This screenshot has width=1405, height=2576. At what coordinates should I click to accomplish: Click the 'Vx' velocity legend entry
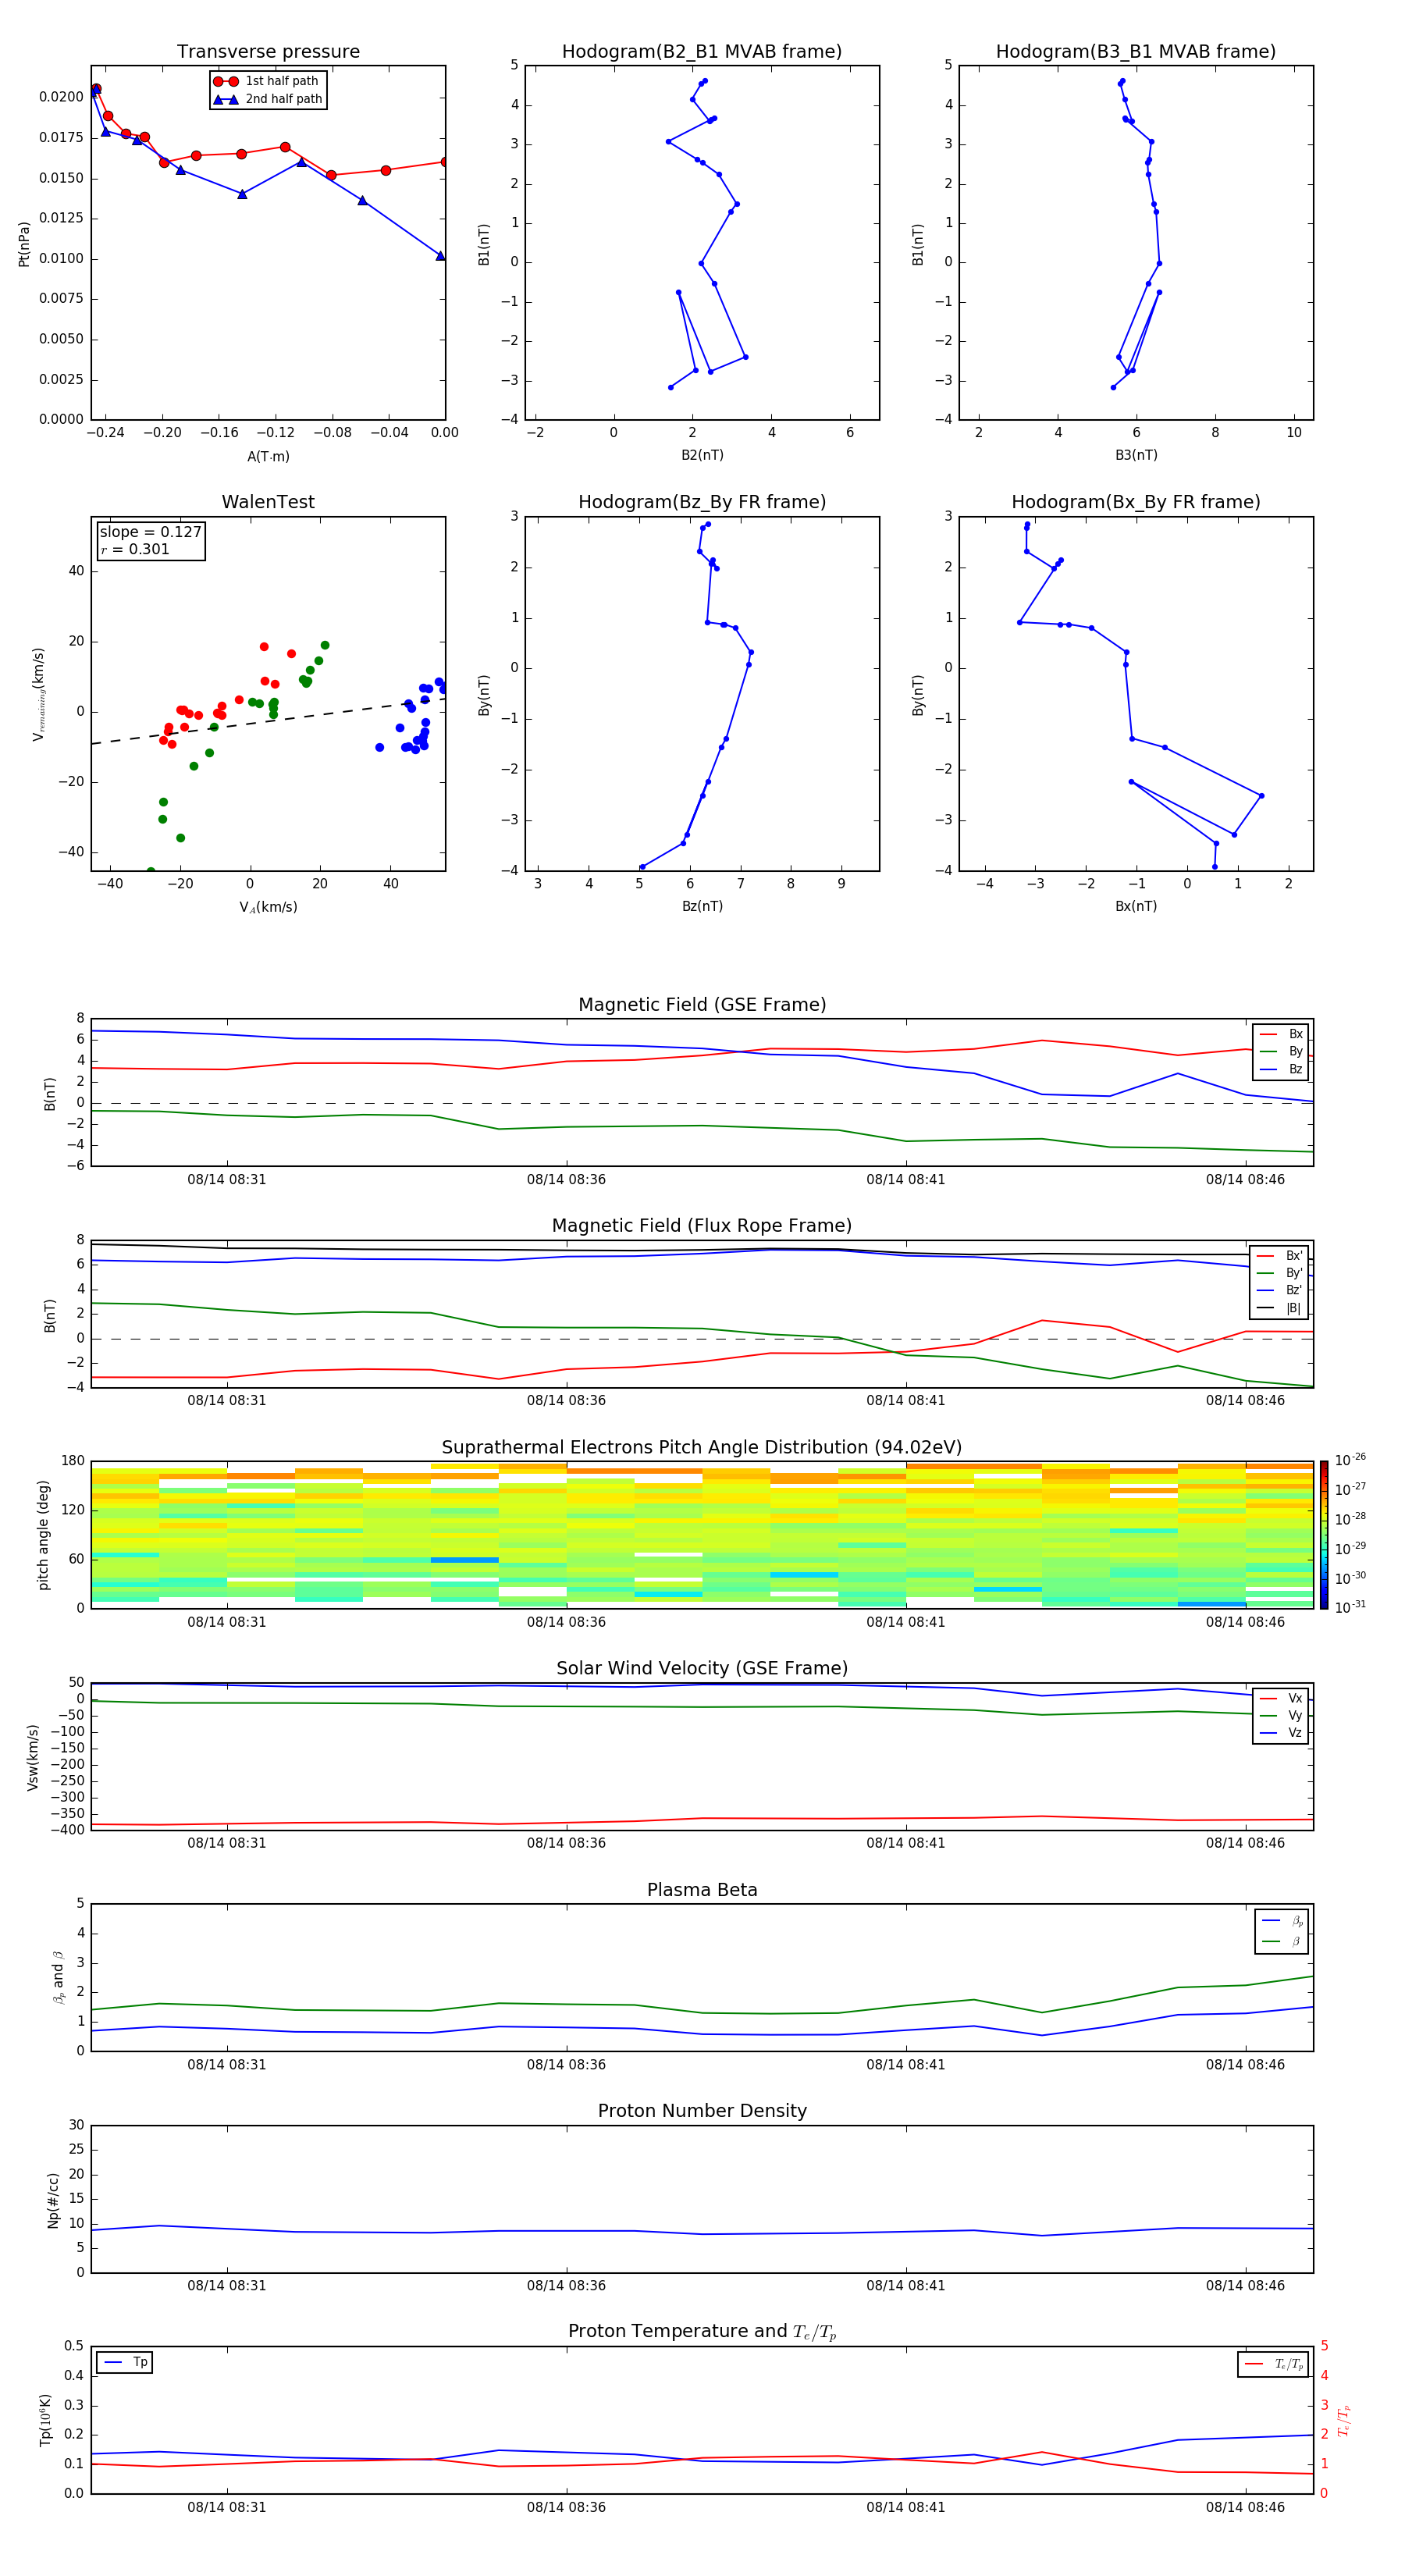tap(1281, 1698)
